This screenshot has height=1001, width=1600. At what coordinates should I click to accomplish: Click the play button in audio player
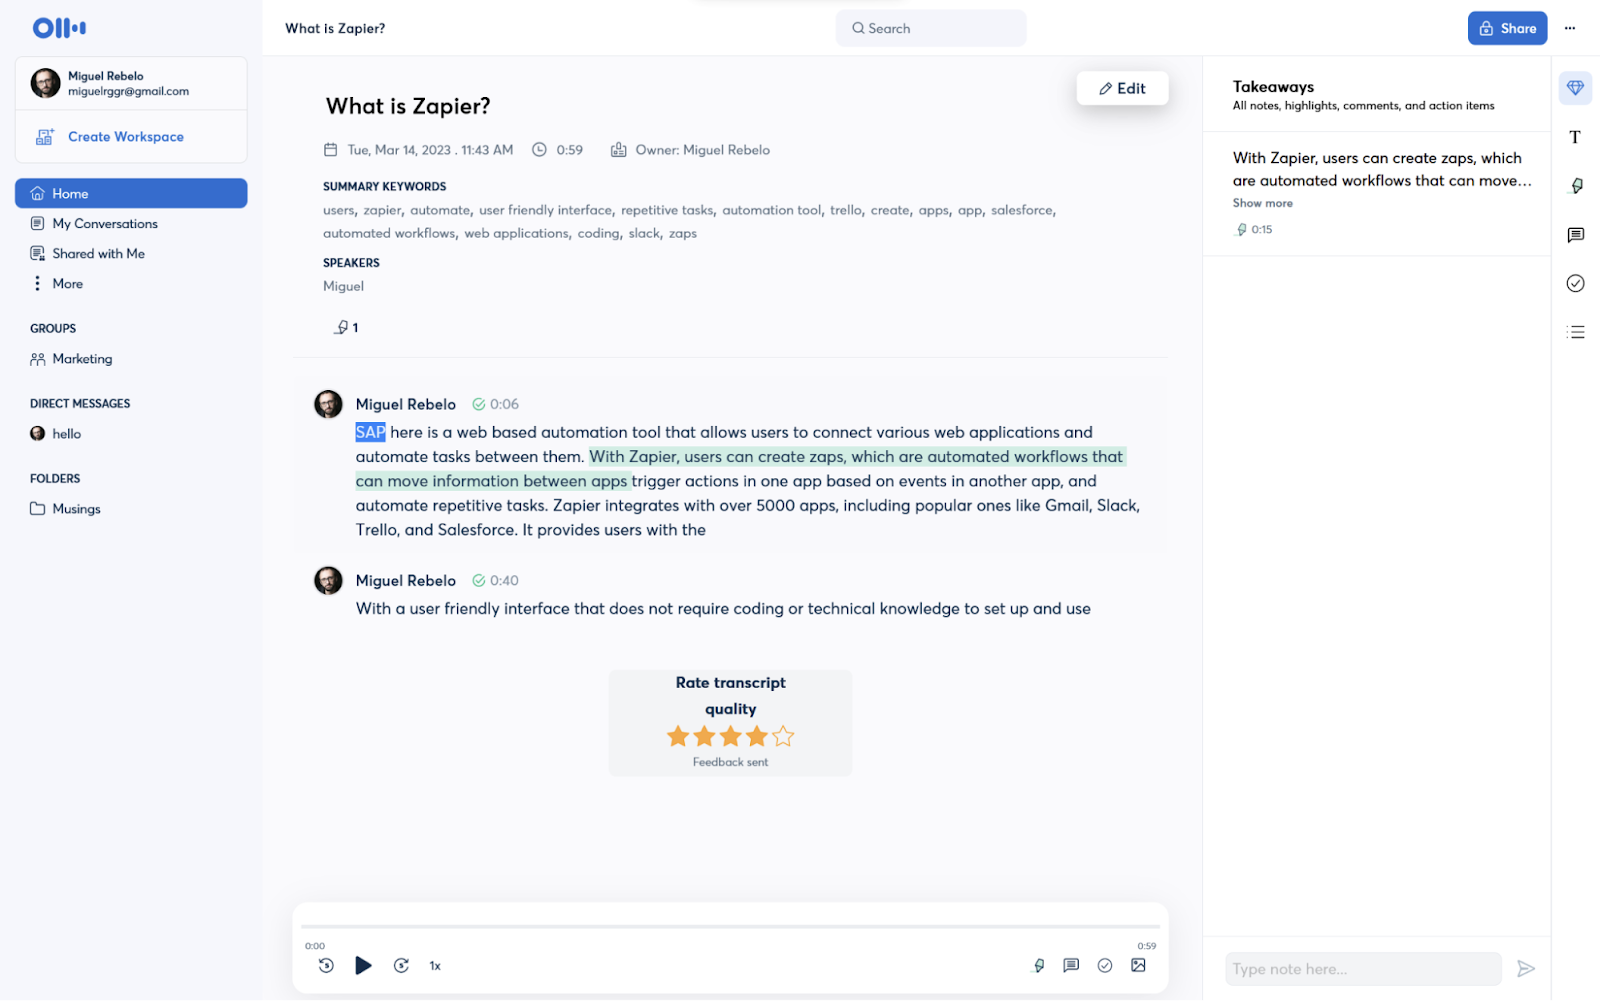(363, 965)
